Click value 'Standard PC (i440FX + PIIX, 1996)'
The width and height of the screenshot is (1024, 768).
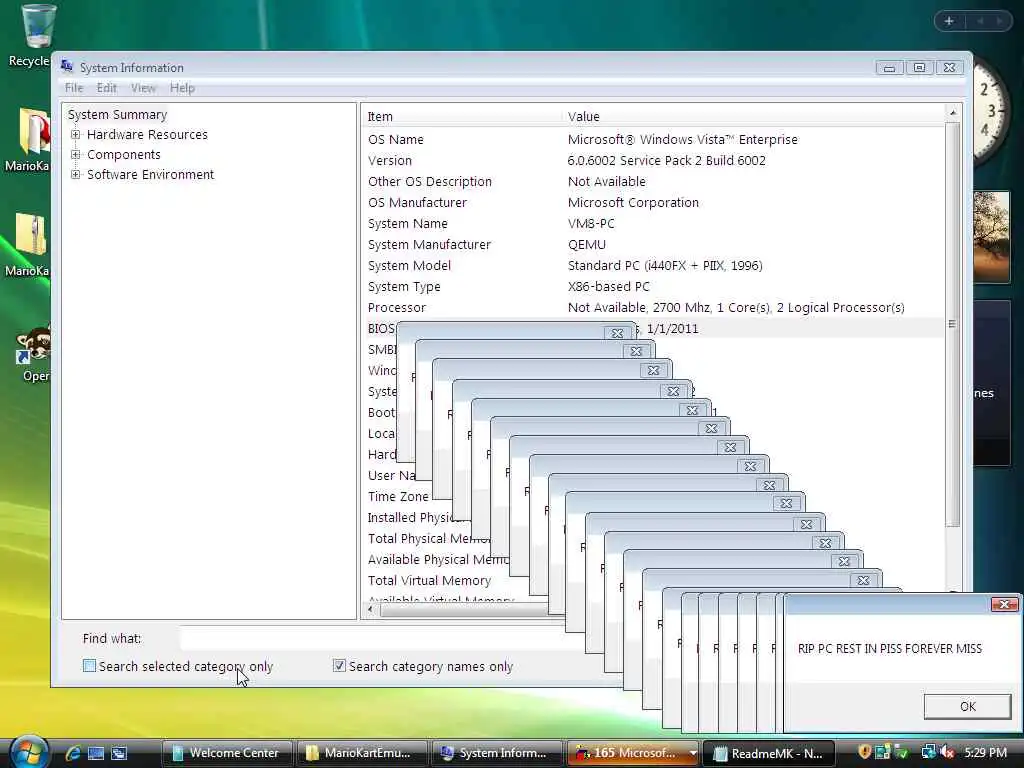click(665, 265)
